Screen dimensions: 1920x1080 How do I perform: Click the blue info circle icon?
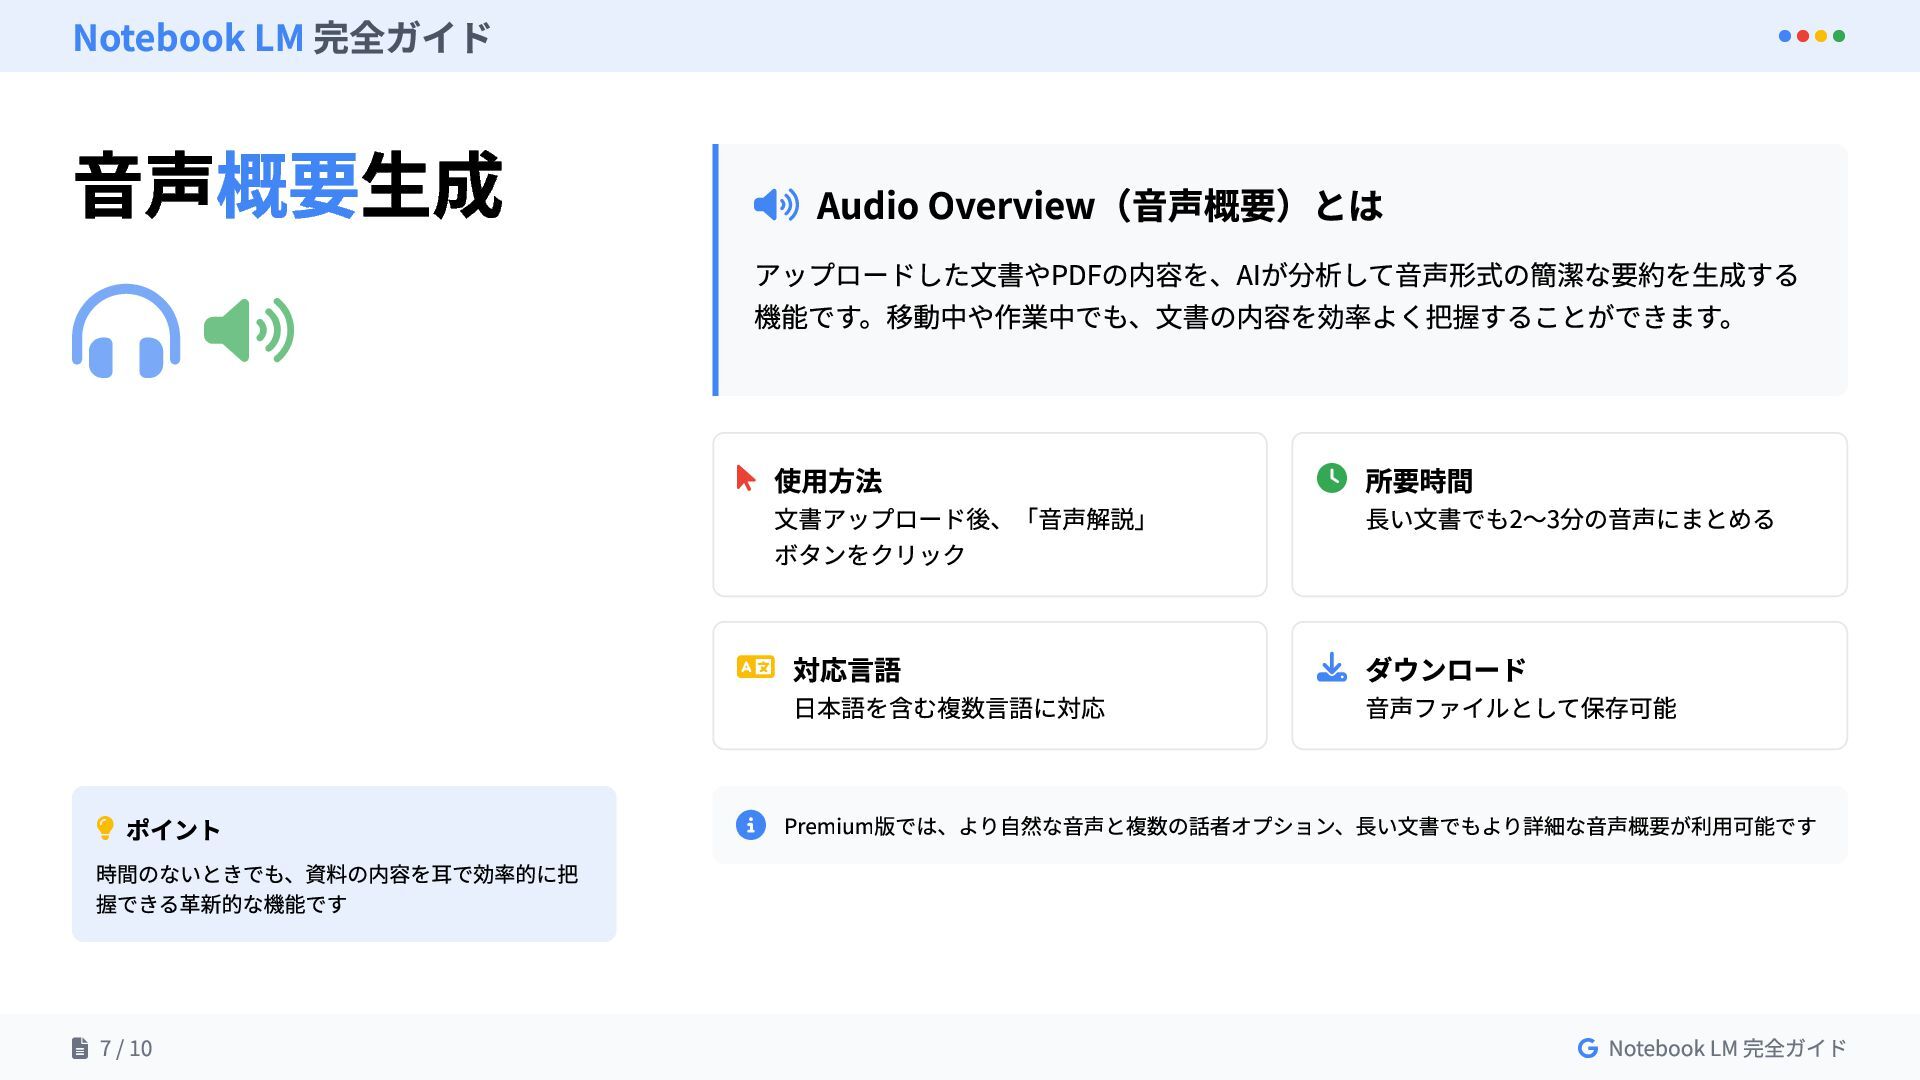[750, 825]
